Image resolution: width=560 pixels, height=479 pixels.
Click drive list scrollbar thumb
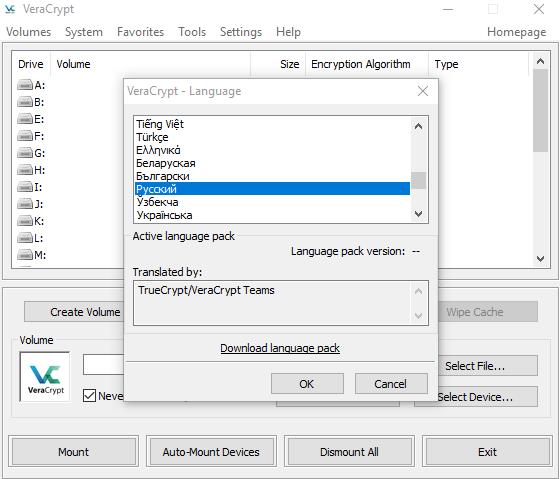click(x=540, y=111)
